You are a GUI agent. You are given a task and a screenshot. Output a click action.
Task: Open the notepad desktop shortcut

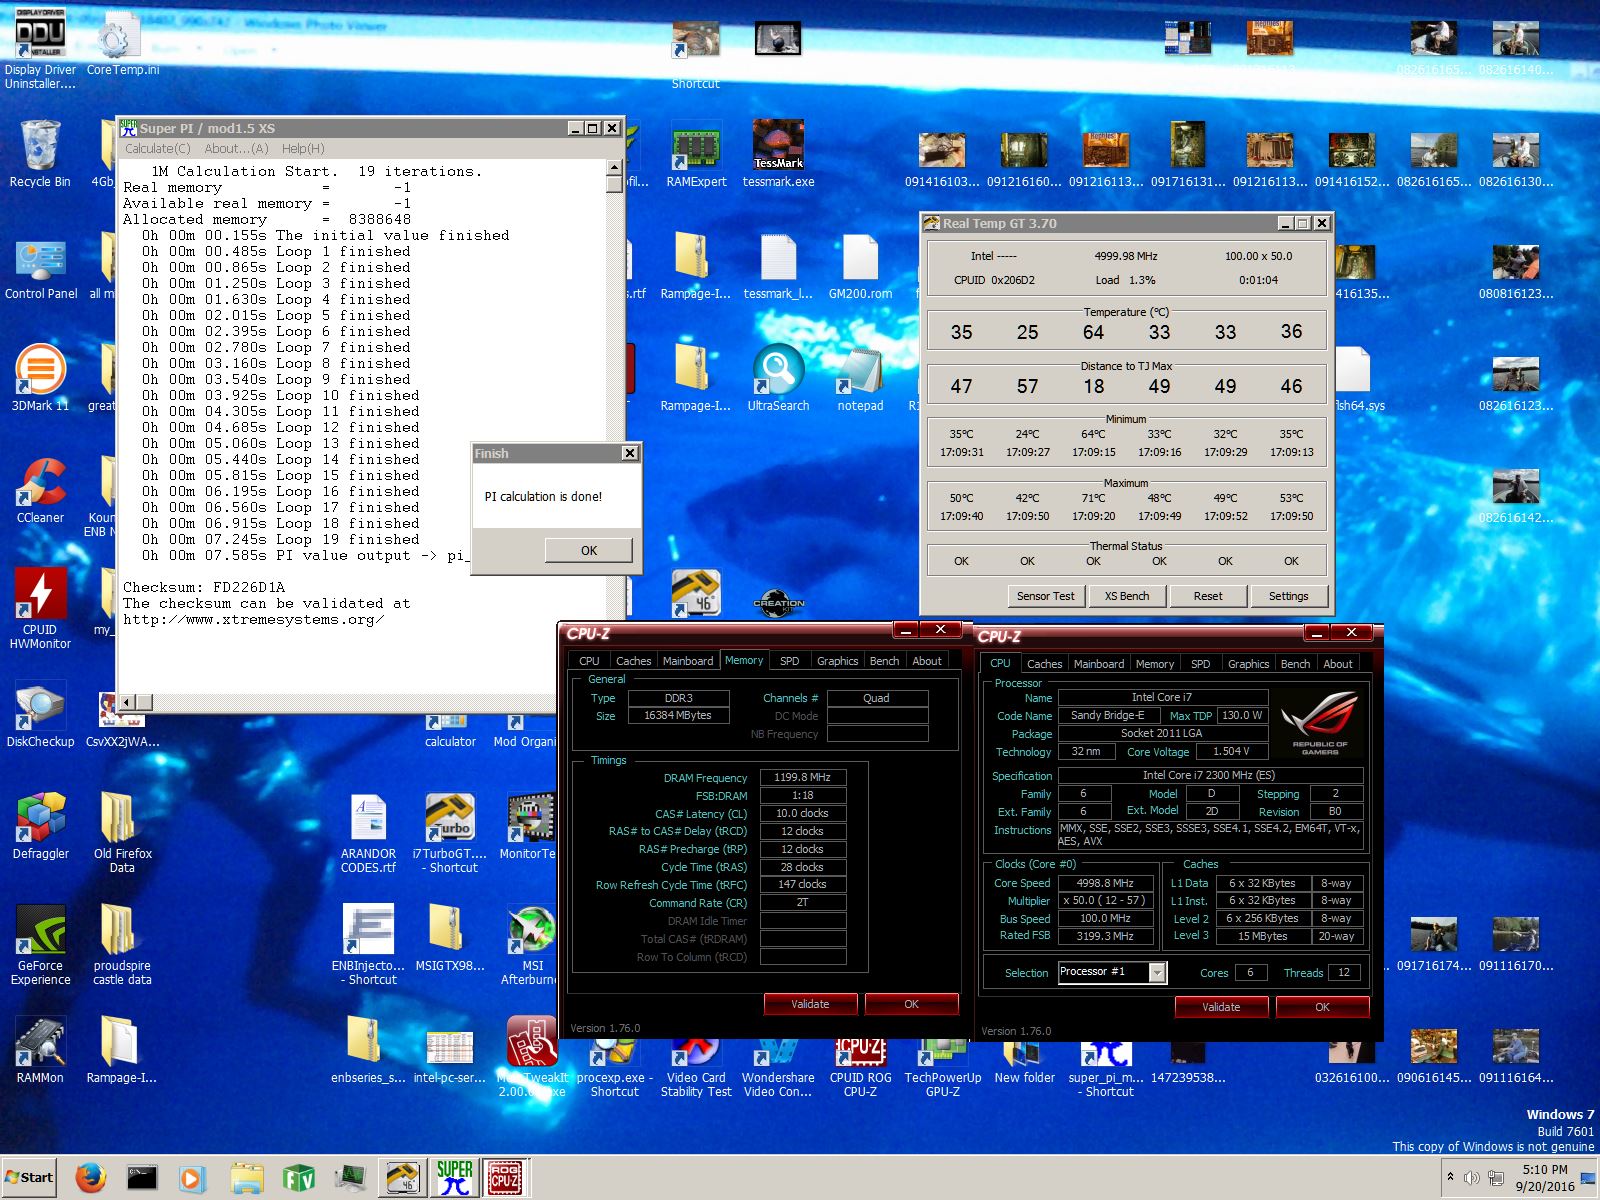click(860, 377)
